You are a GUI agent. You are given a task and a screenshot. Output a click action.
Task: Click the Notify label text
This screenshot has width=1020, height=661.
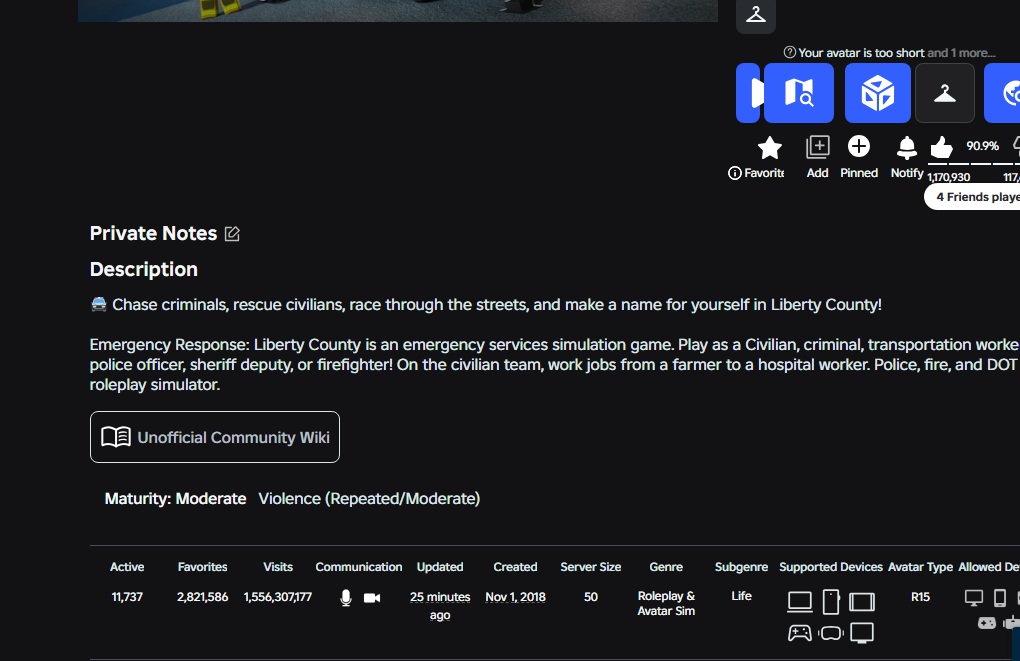[x=907, y=173]
